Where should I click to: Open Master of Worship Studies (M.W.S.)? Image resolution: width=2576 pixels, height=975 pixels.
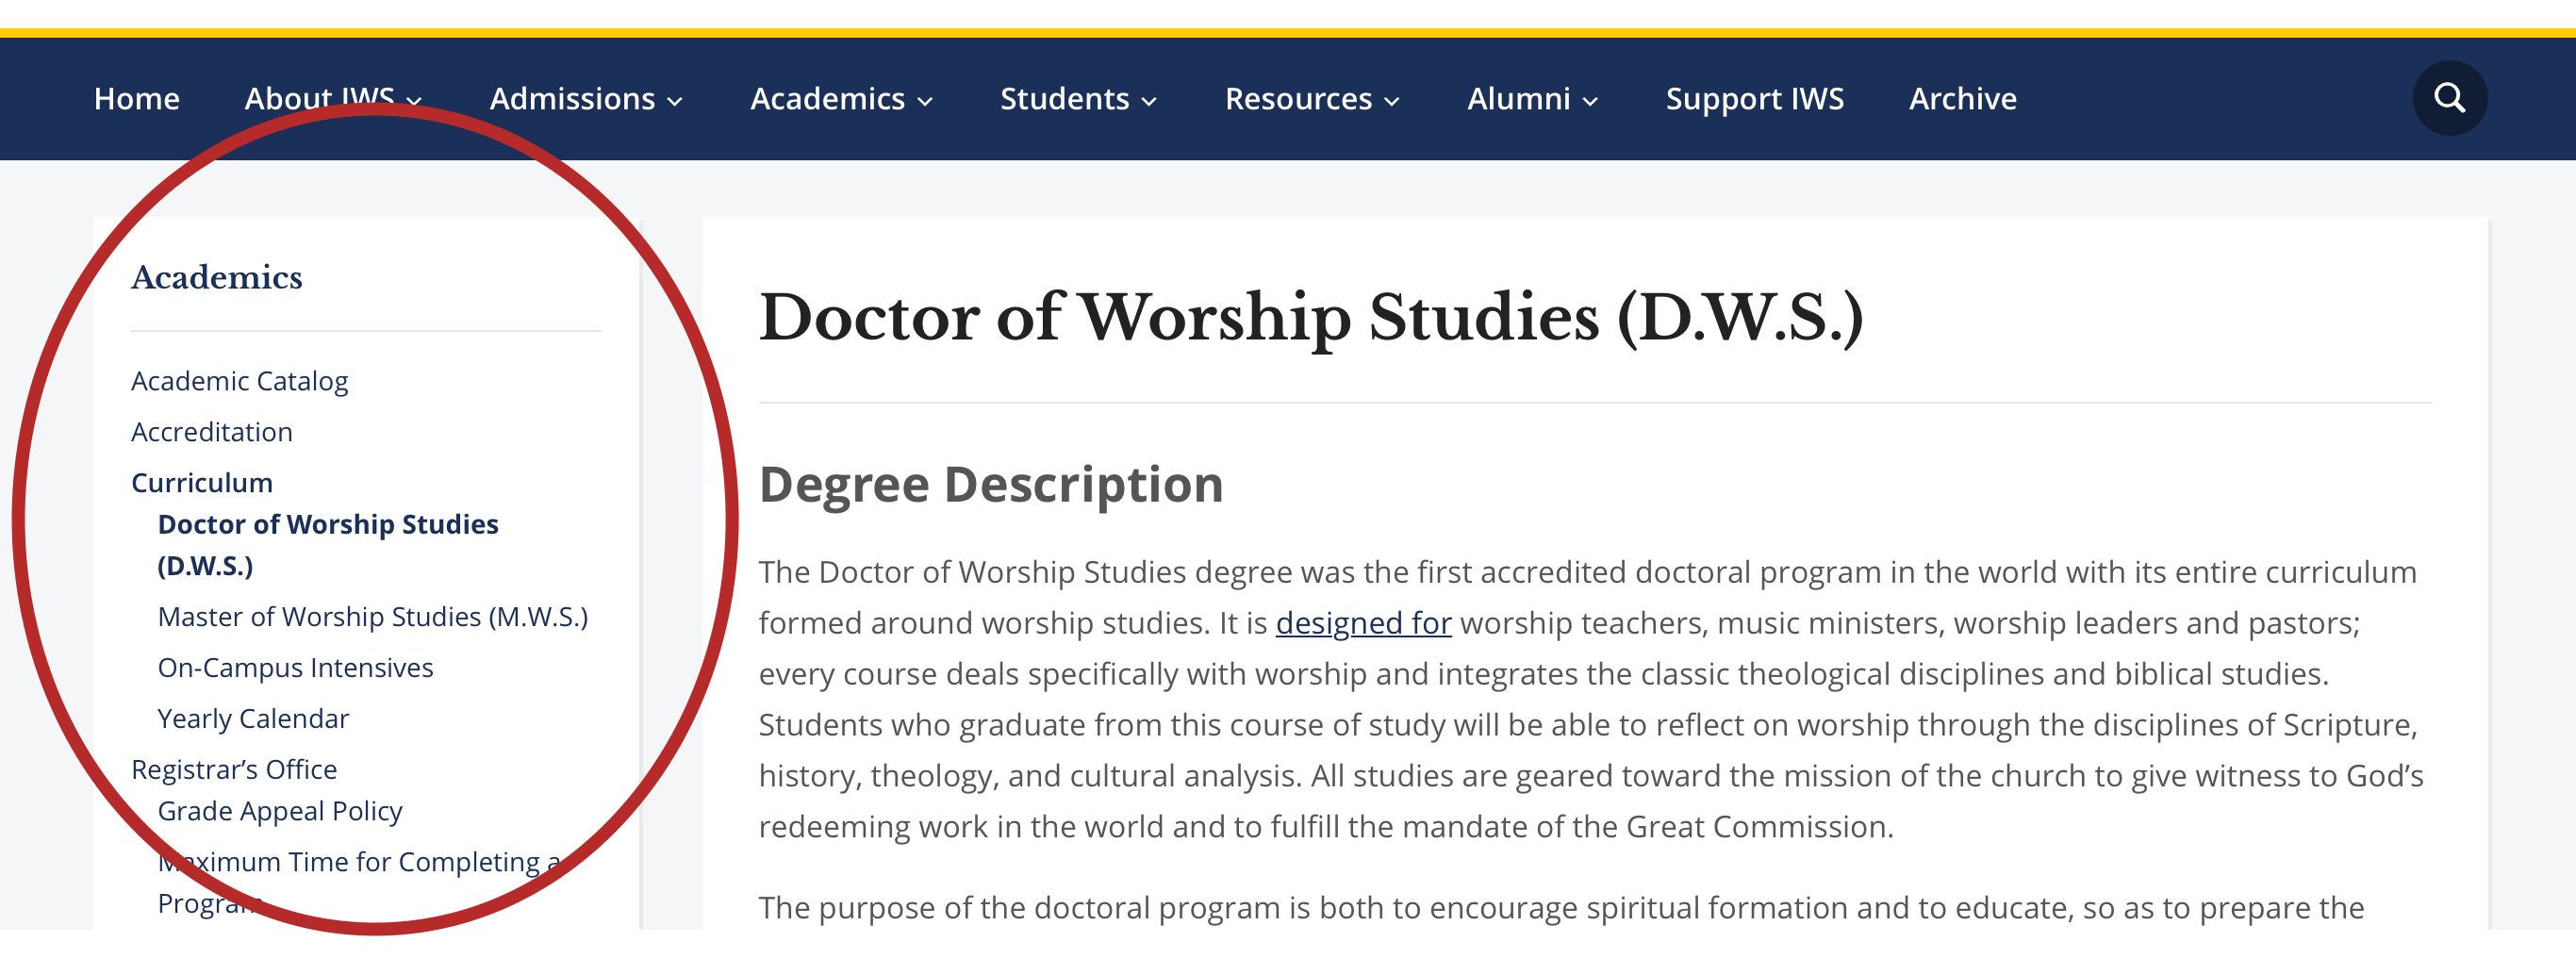coord(373,616)
